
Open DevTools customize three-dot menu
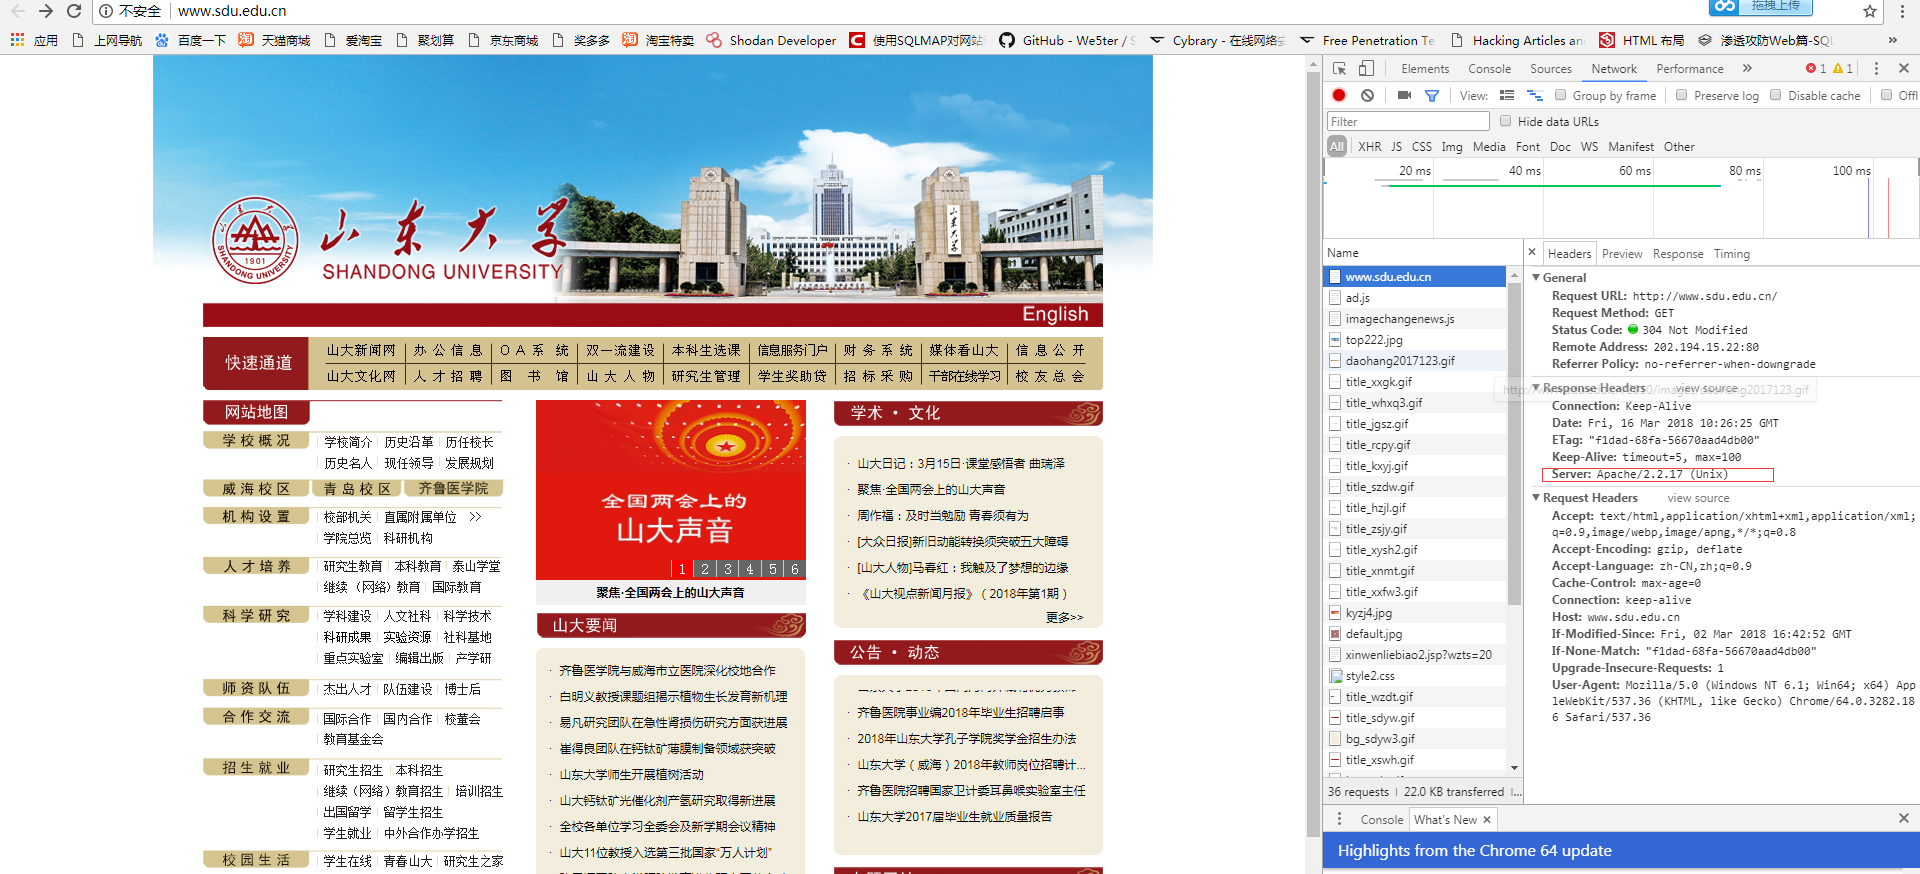[1876, 68]
